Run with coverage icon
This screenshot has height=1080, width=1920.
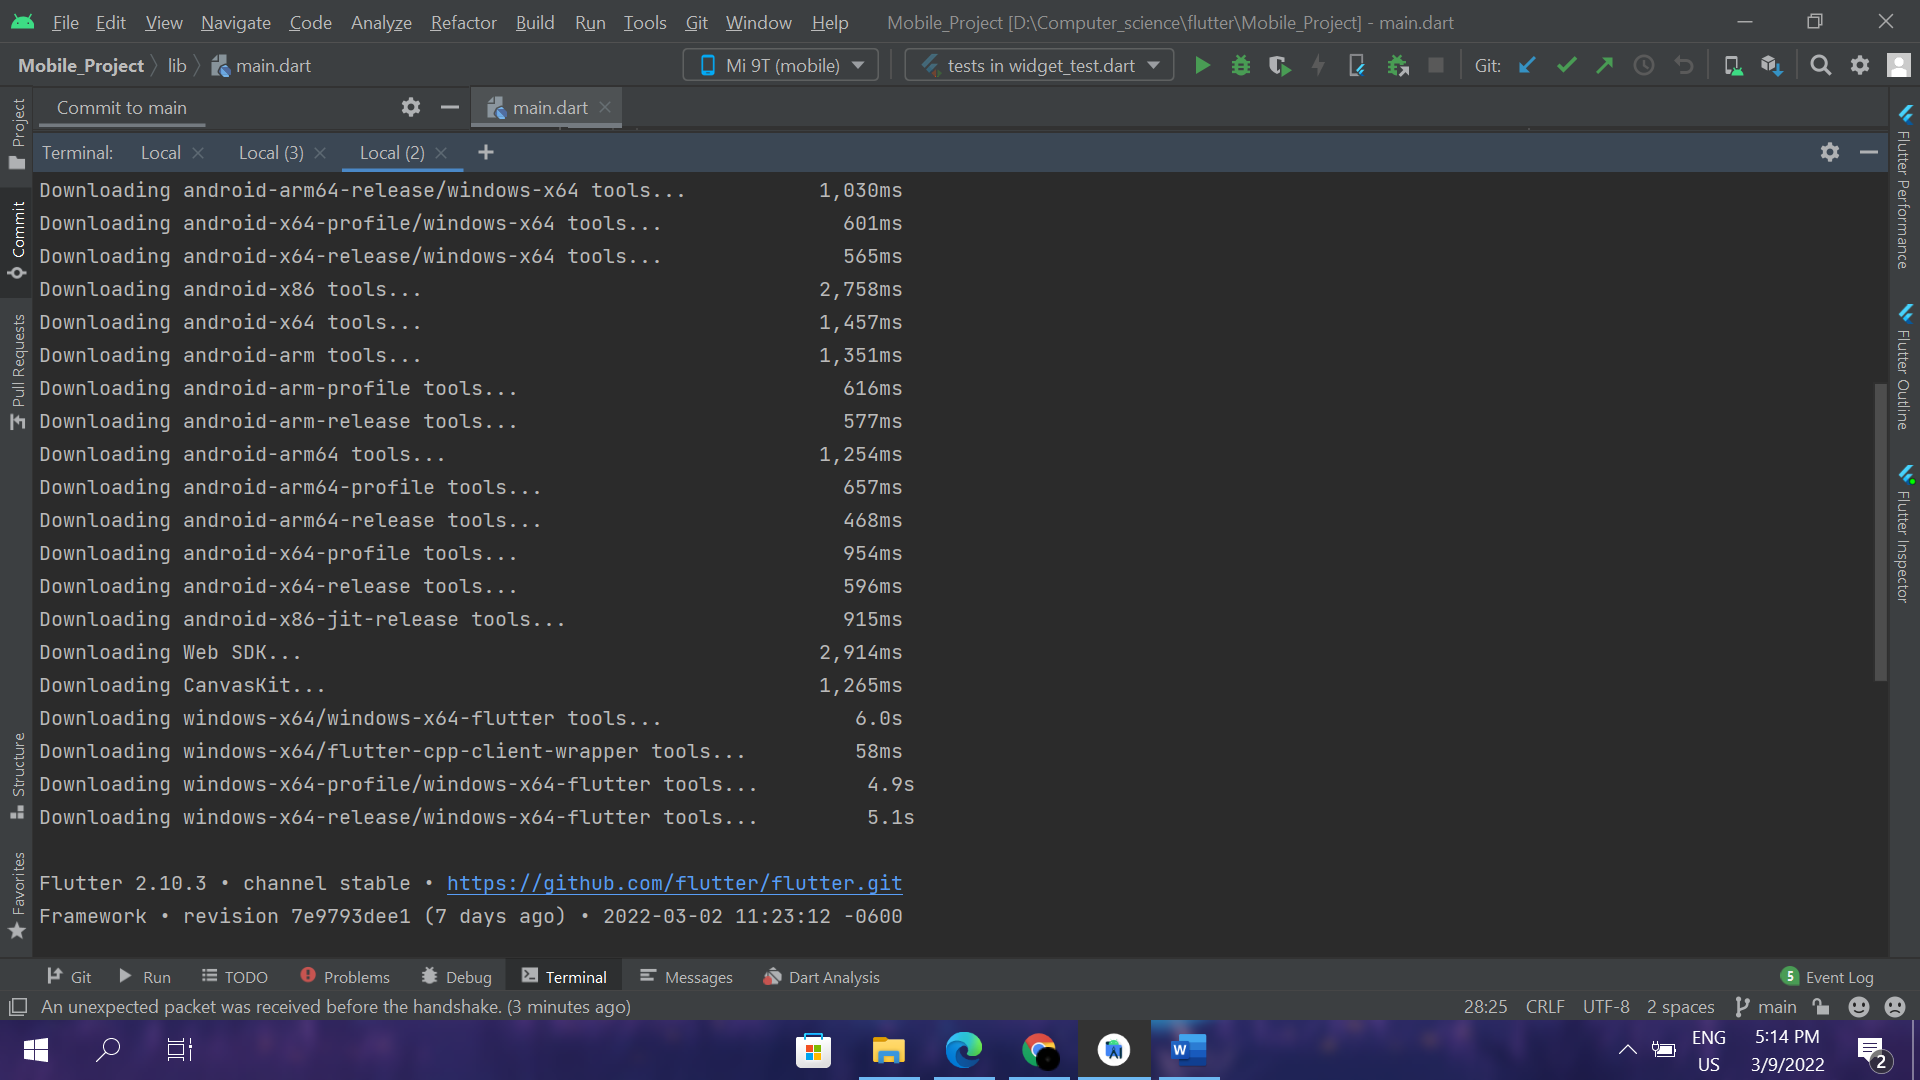pyautogui.click(x=1280, y=66)
